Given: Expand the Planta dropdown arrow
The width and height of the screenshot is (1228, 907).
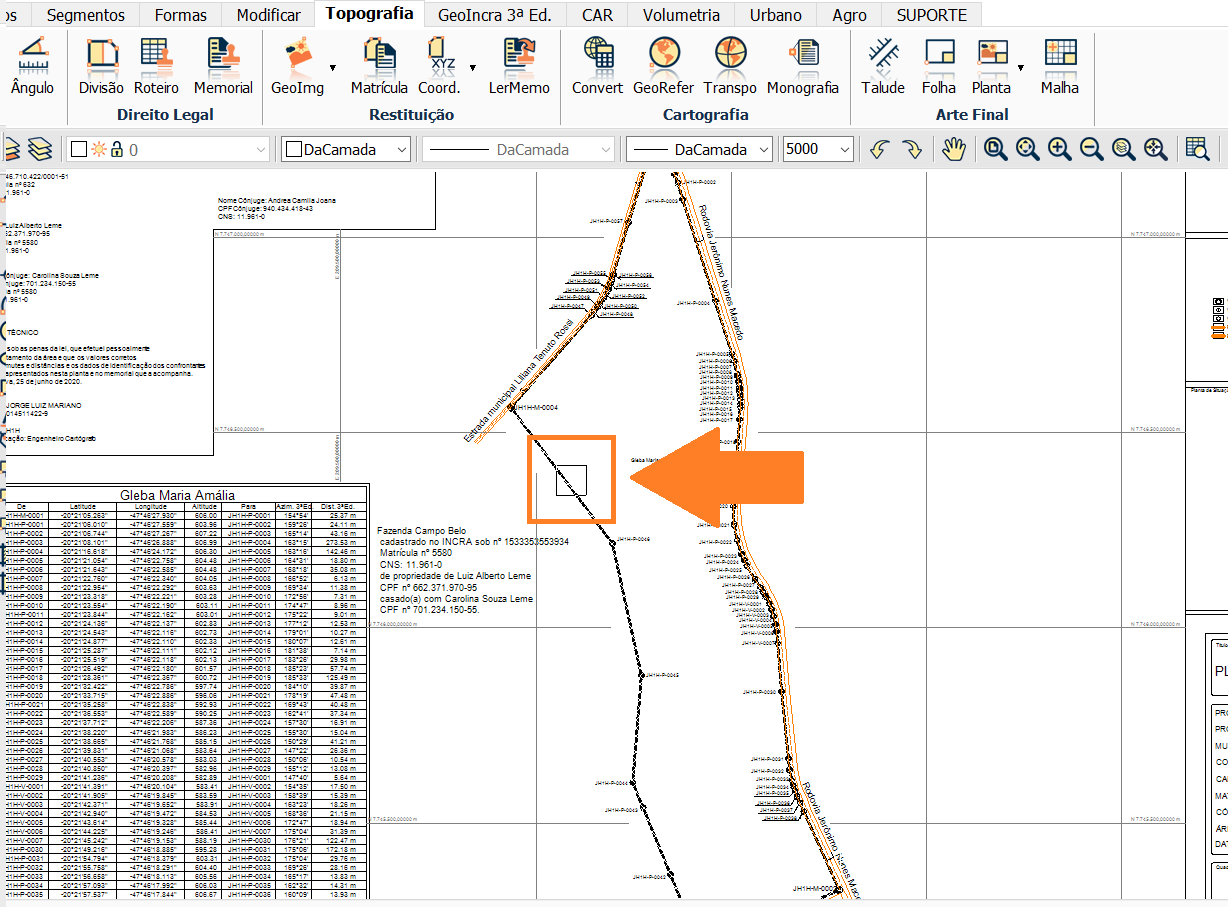Looking at the screenshot, I should point(1021,68).
